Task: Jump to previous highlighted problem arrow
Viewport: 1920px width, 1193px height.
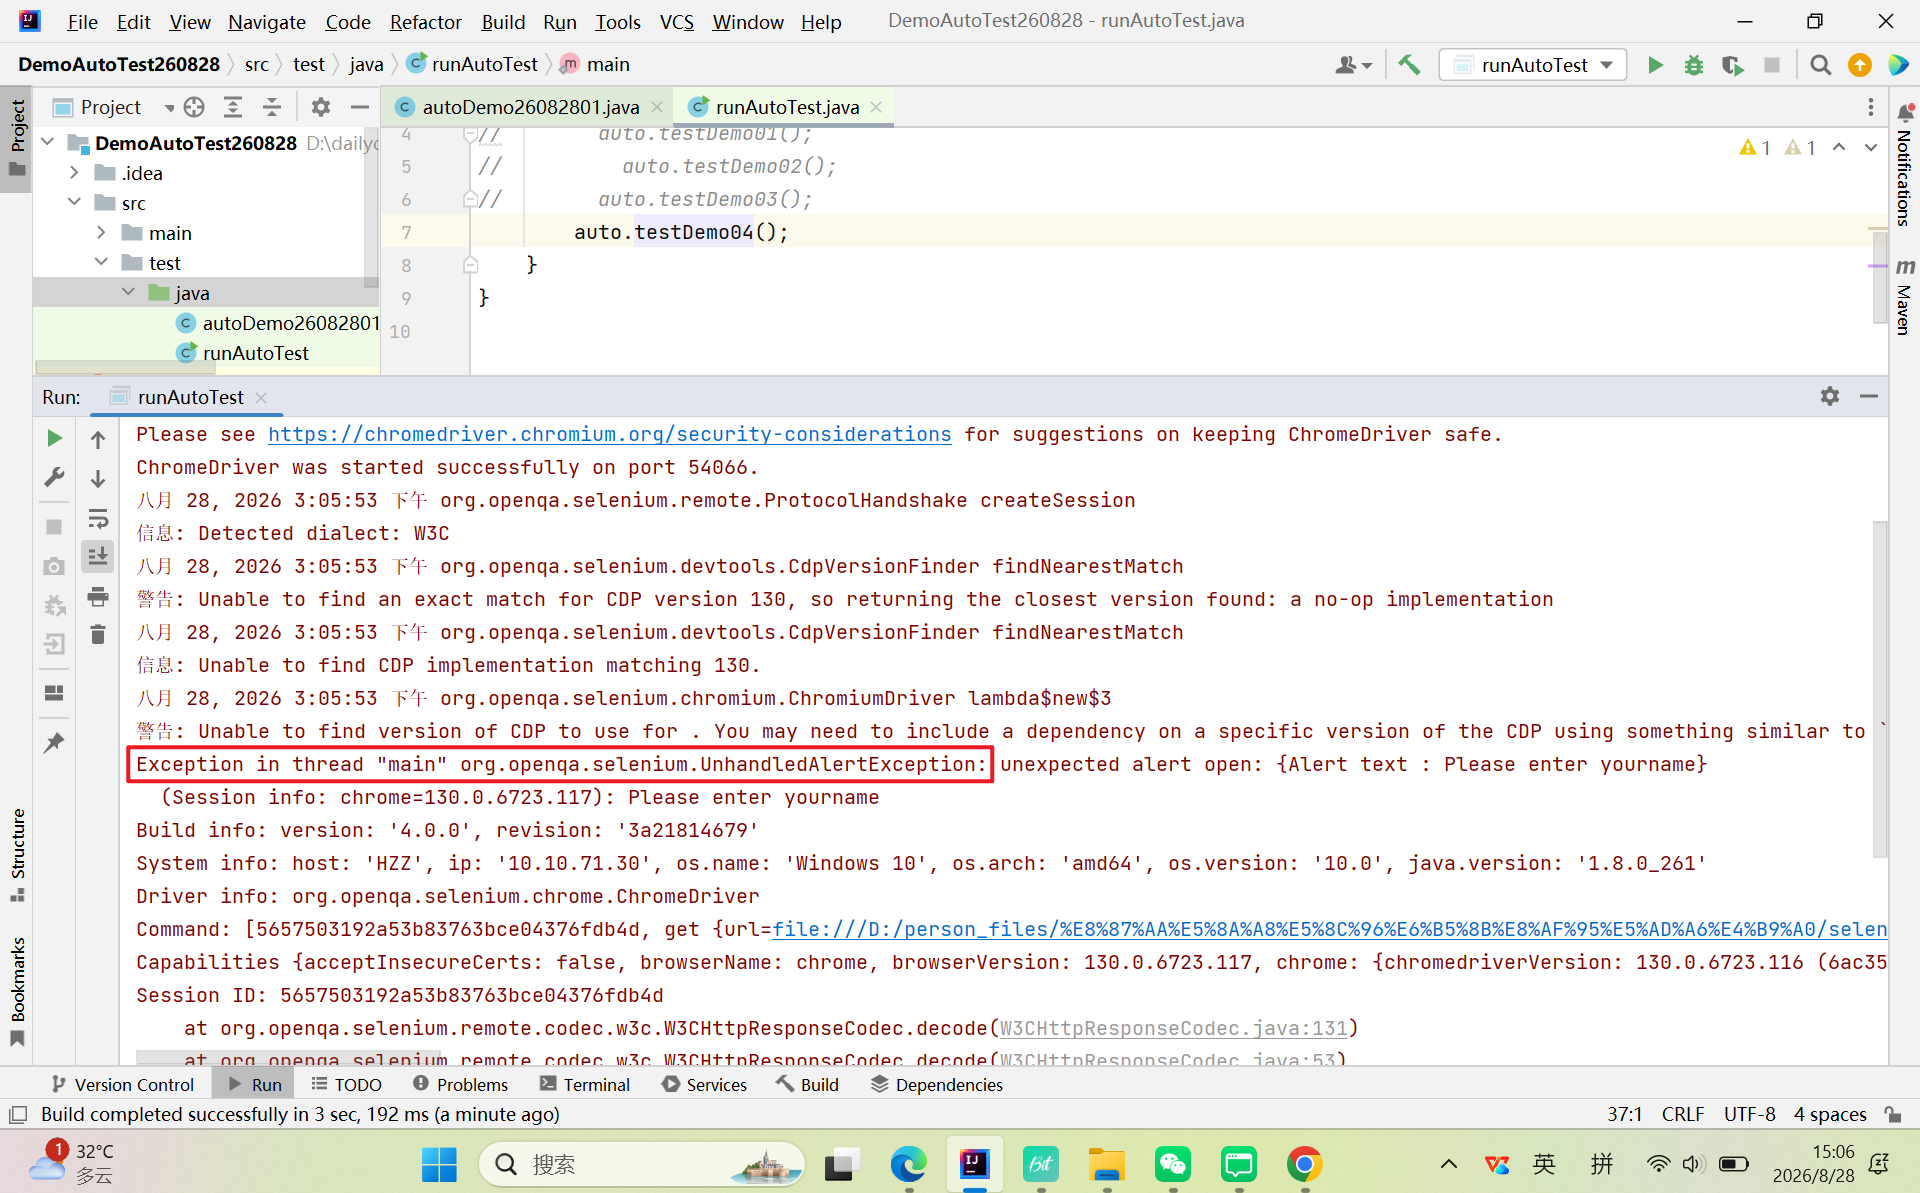Action: tap(1839, 147)
